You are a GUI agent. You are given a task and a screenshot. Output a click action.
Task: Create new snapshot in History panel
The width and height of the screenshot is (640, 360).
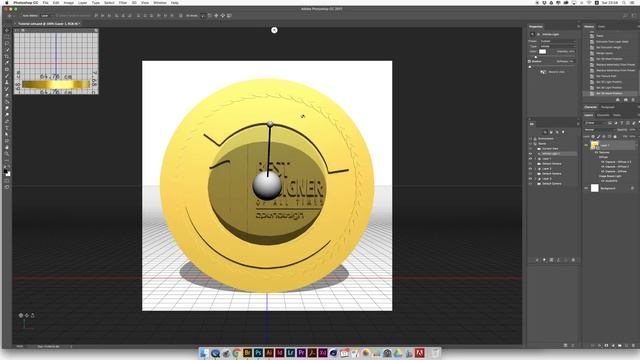[x=625, y=100]
